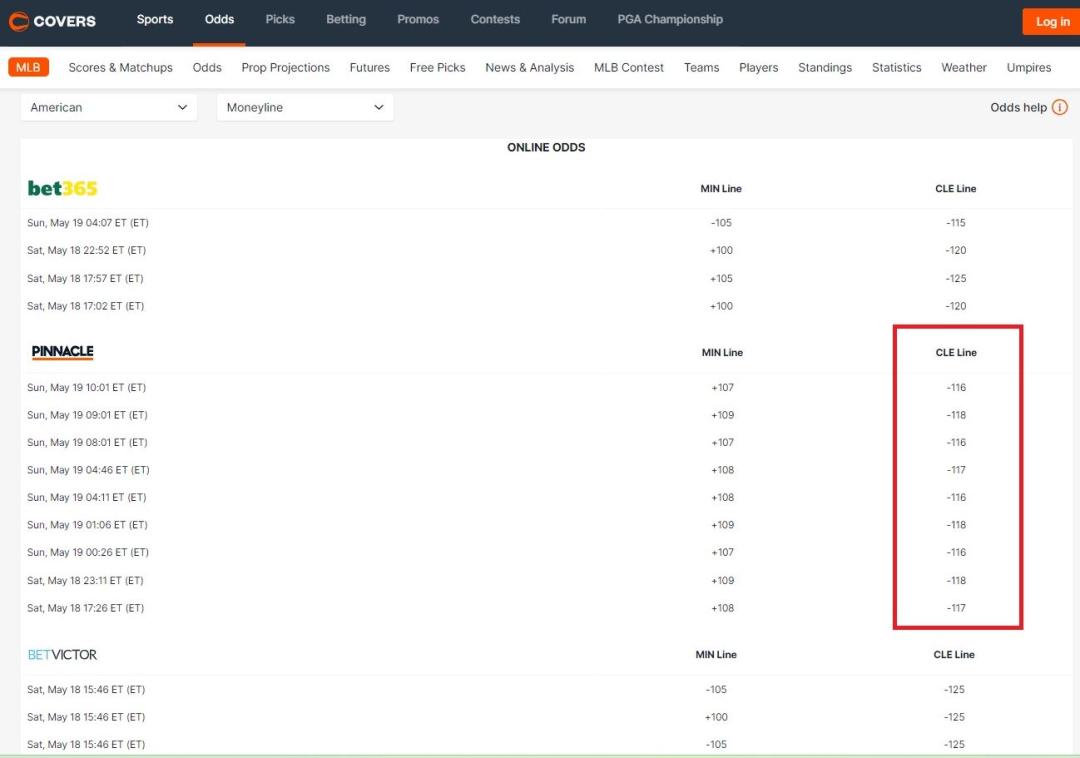The height and width of the screenshot is (758, 1080).
Task: Select Pinnacle row Sun, May 19 09:01 ET
Action: [546, 415]
